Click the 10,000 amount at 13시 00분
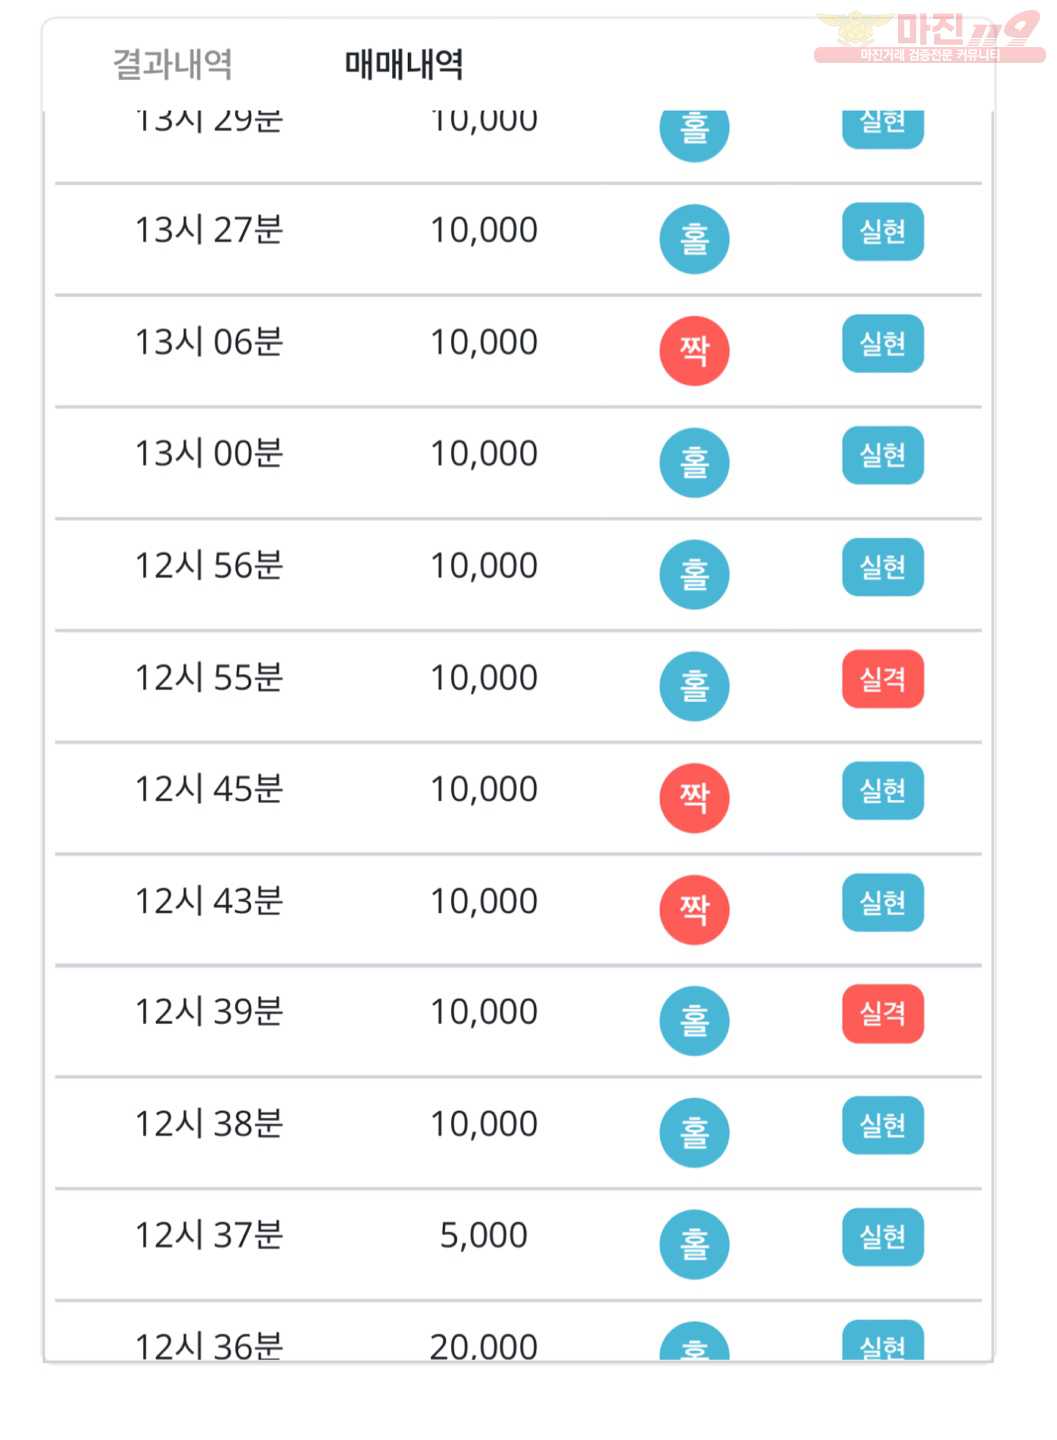This screenshot has height=1440, width=1057. pyautogui.click(x=484, y=454)
